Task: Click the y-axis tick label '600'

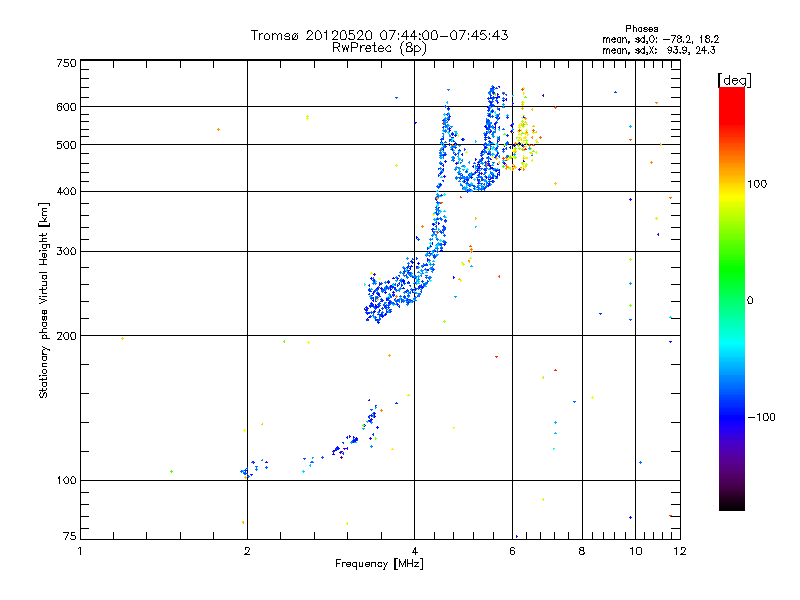Action: (66, 107)
